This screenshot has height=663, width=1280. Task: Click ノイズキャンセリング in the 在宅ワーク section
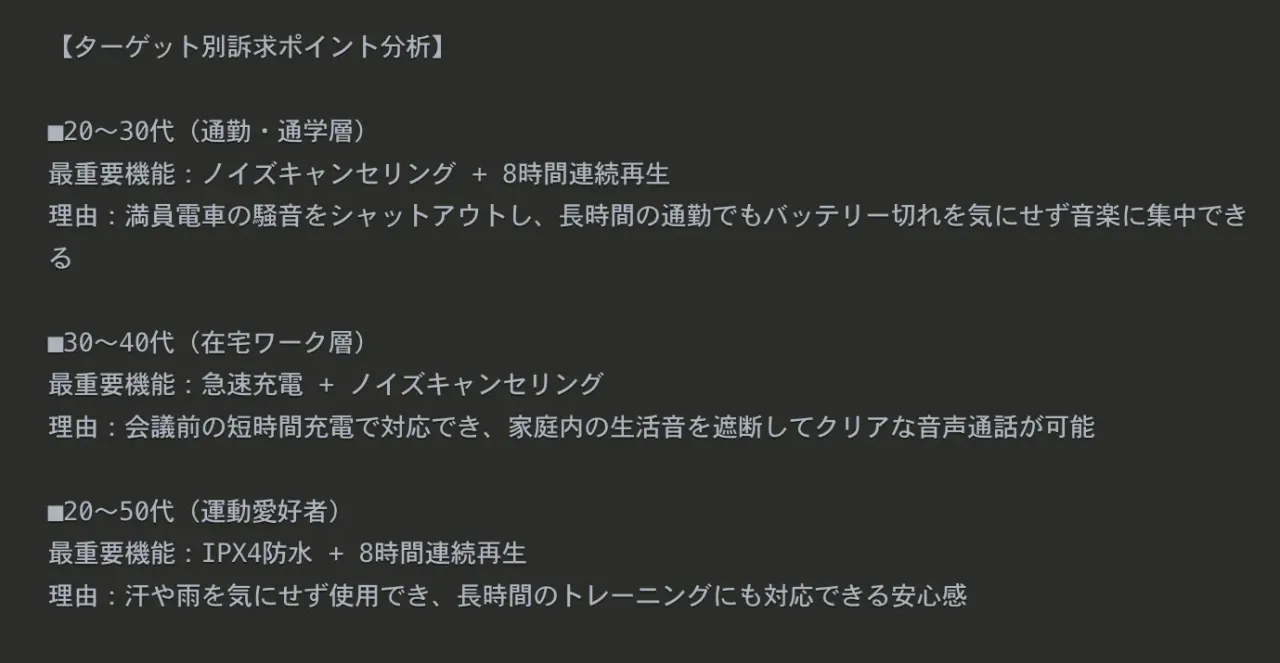pos(476,385)
